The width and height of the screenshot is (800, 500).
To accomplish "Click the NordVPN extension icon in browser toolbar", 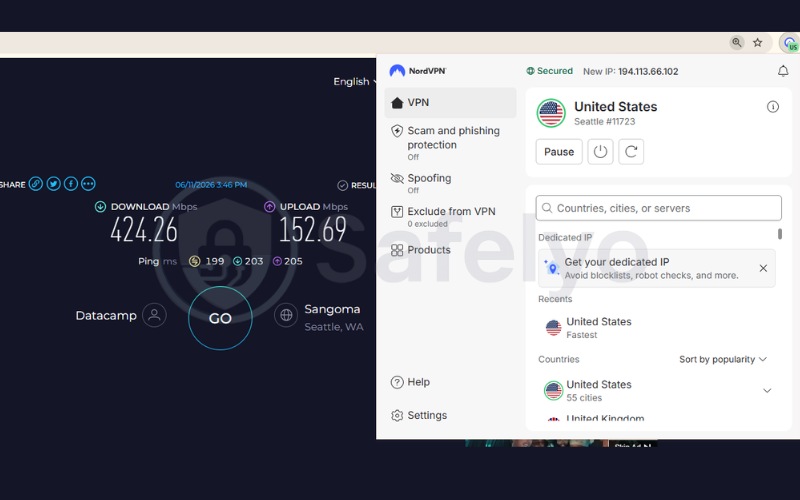I will coord(790,43).
